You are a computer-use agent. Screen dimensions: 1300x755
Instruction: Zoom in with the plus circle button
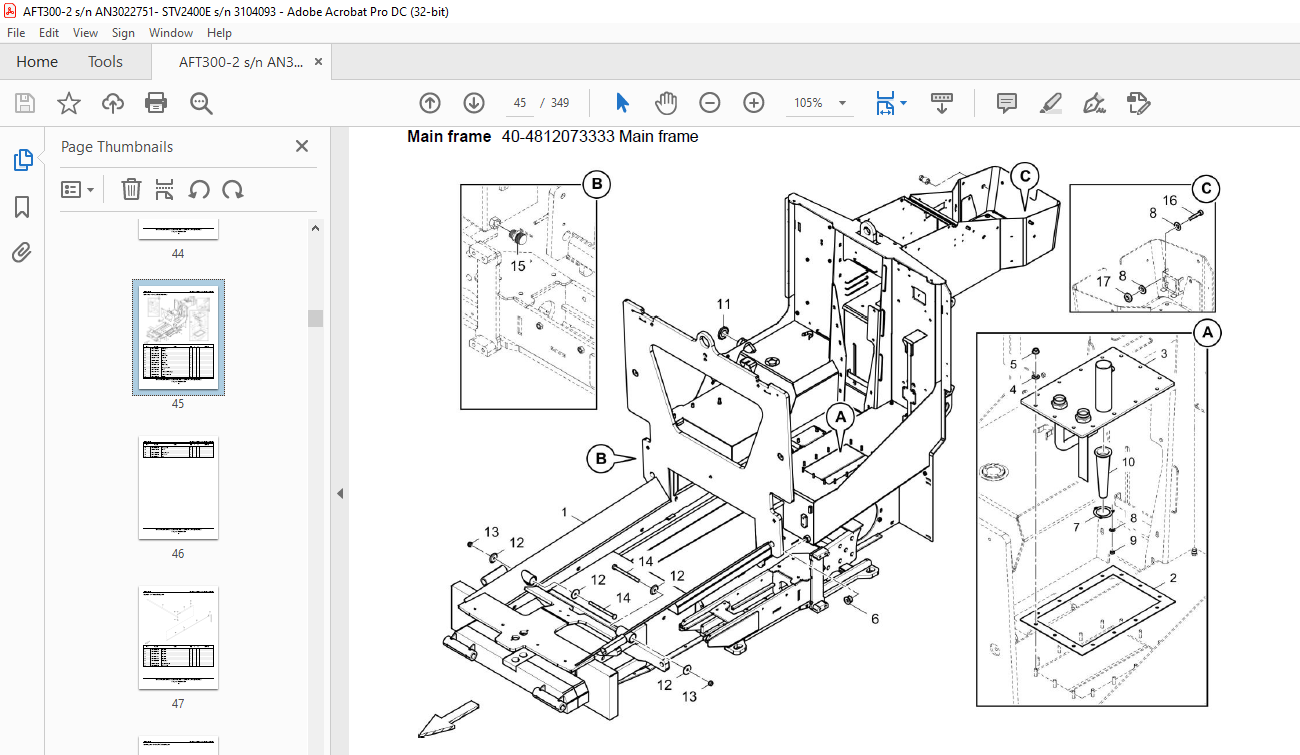[754, 103]
